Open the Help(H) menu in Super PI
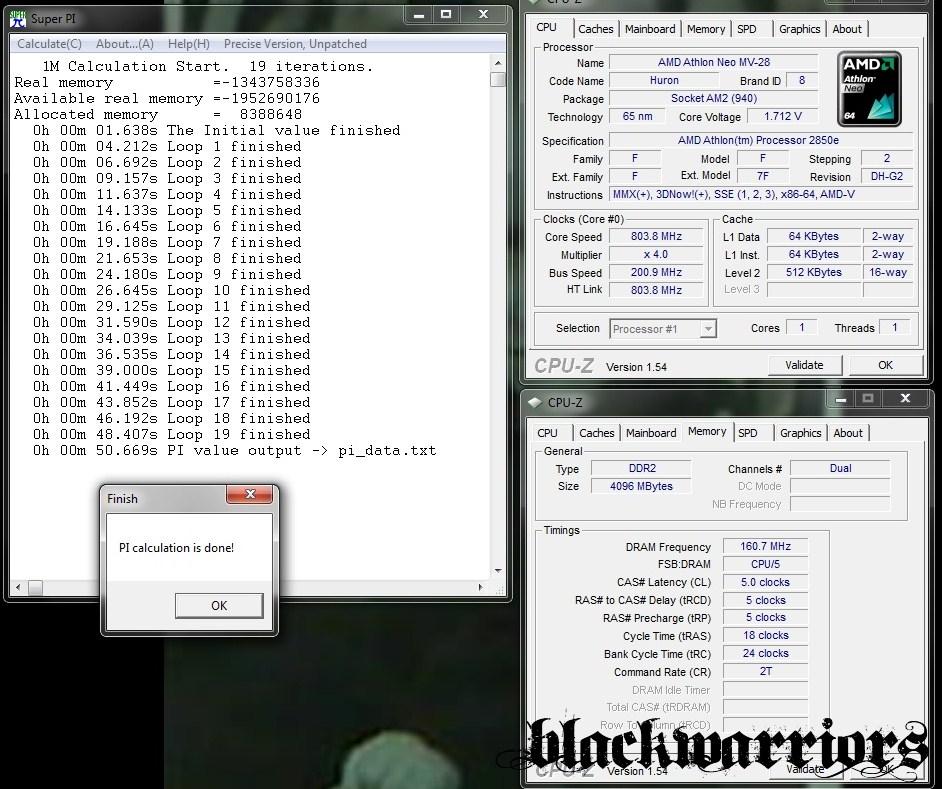The height and width of the screenshot is (789, 942). [189, 44]
